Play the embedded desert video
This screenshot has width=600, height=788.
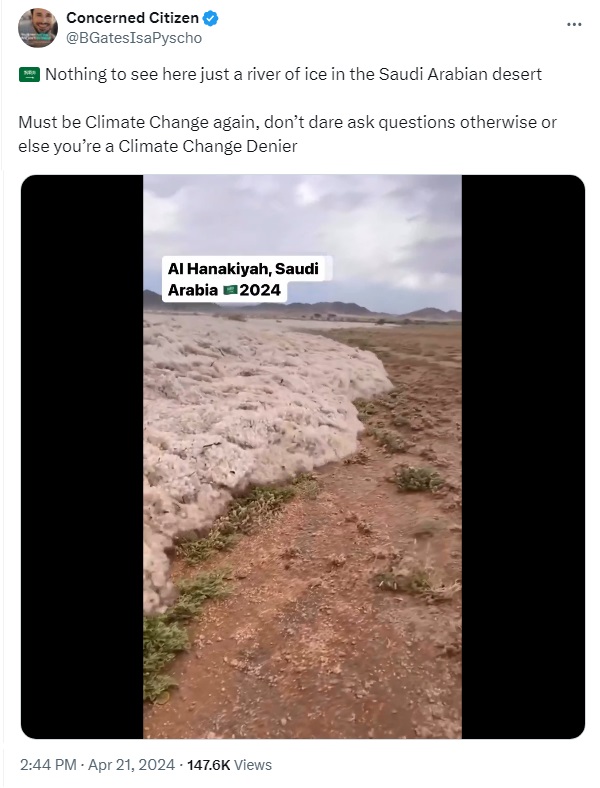[303, 456]
